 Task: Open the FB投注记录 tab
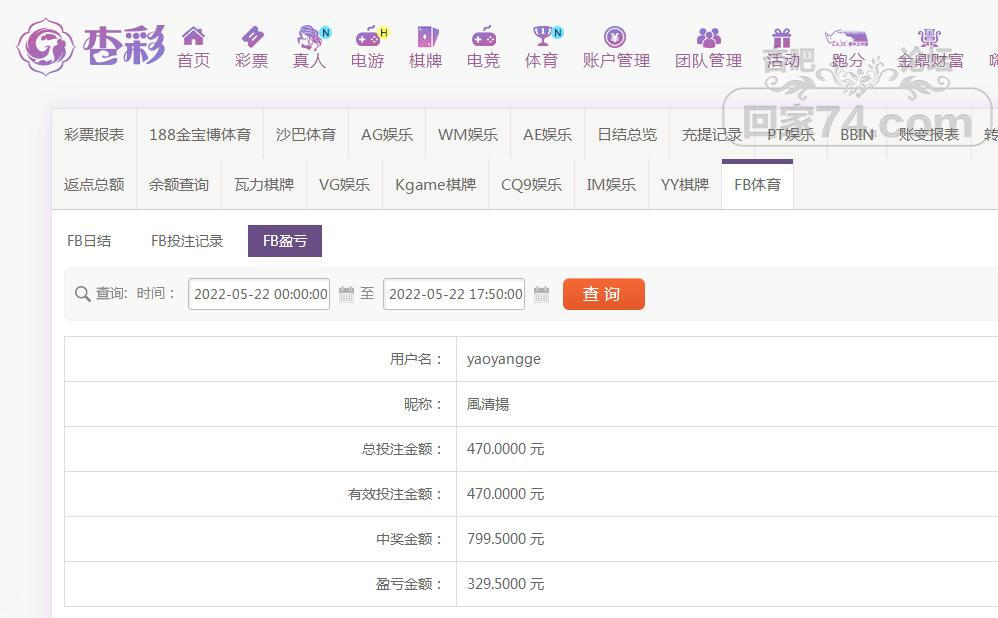(187, 240)
